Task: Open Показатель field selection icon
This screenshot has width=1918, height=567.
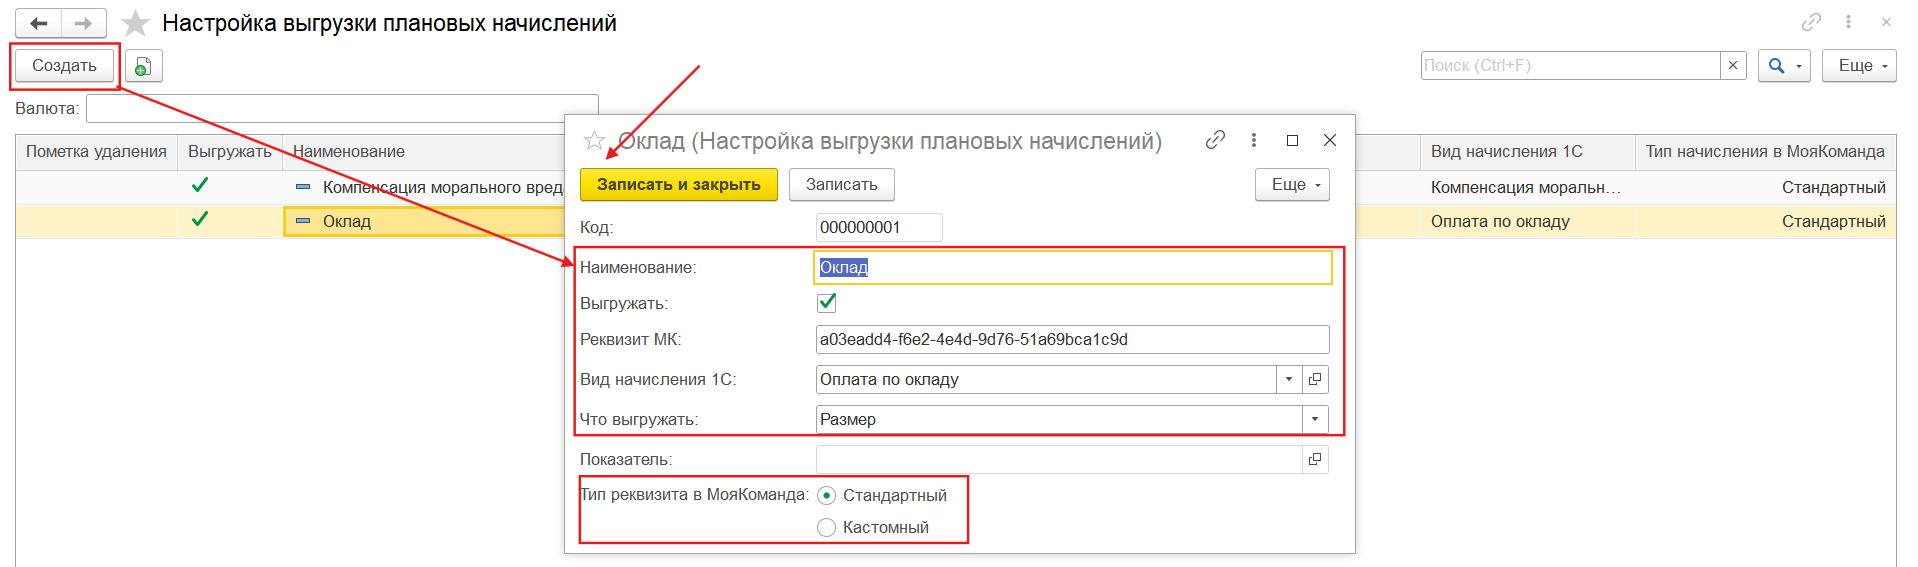Action: coord(1315,459)
